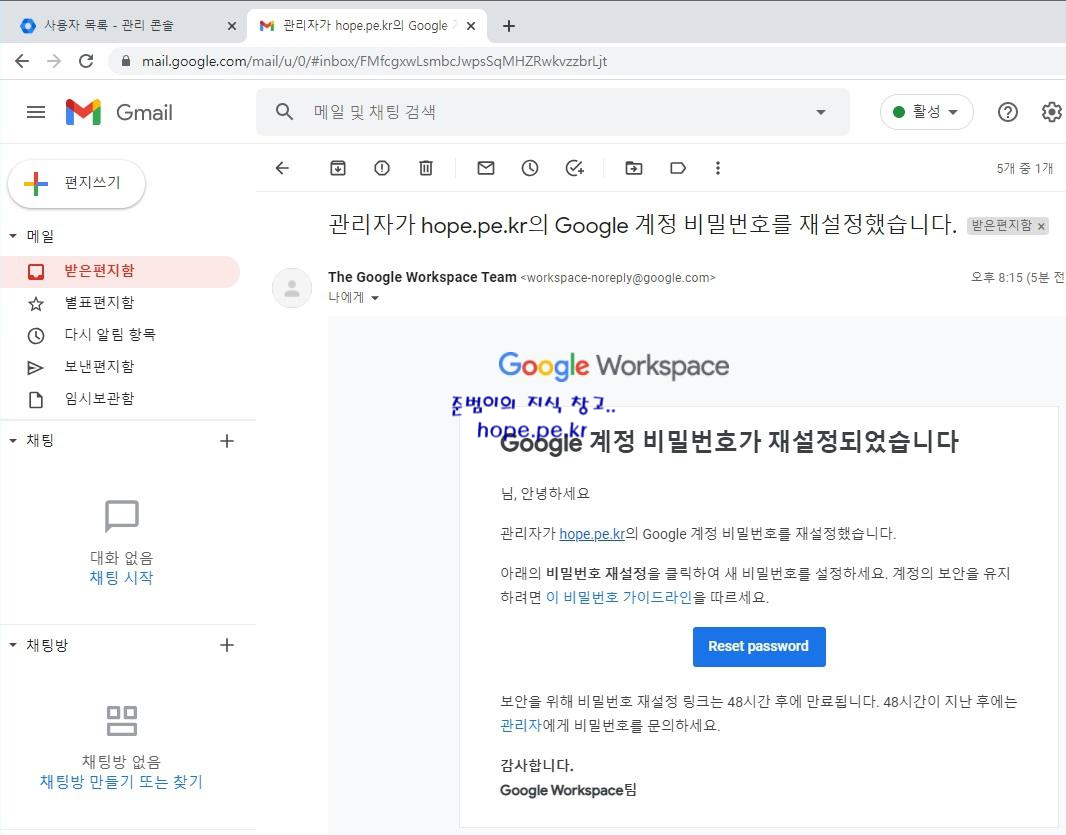Expand recipient details next to 나에게
The image size is (1066, 835).
pos(375,298)
